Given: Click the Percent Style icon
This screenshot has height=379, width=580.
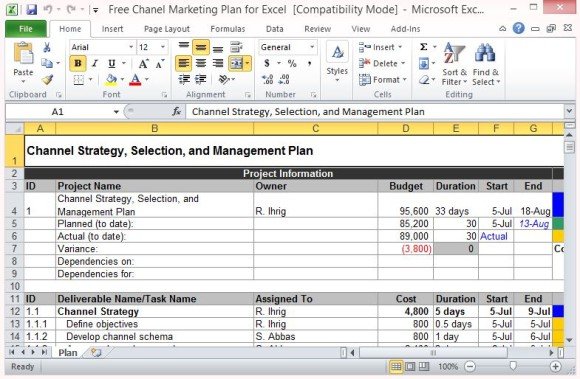Looking at the screenshot, I should pyautogui.click(x=292, y=64).
